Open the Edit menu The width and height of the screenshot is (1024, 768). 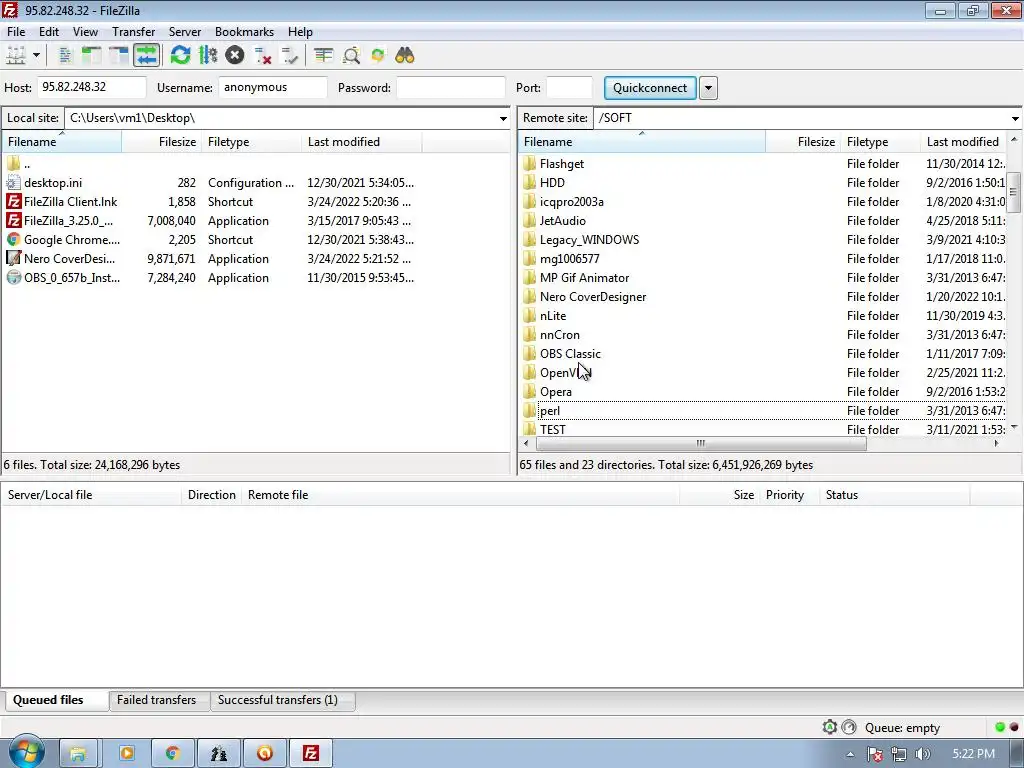pos(49,32)
